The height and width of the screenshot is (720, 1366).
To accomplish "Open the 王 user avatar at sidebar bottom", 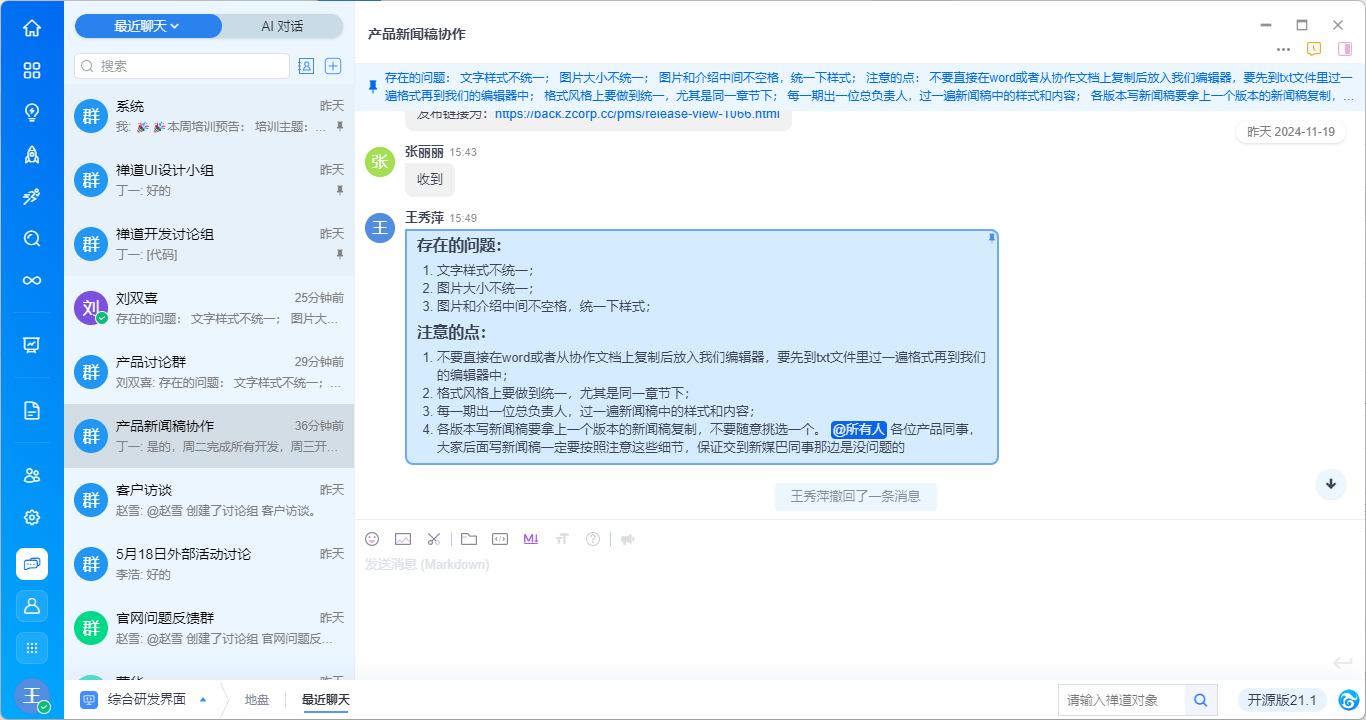I will pos(32,695).
